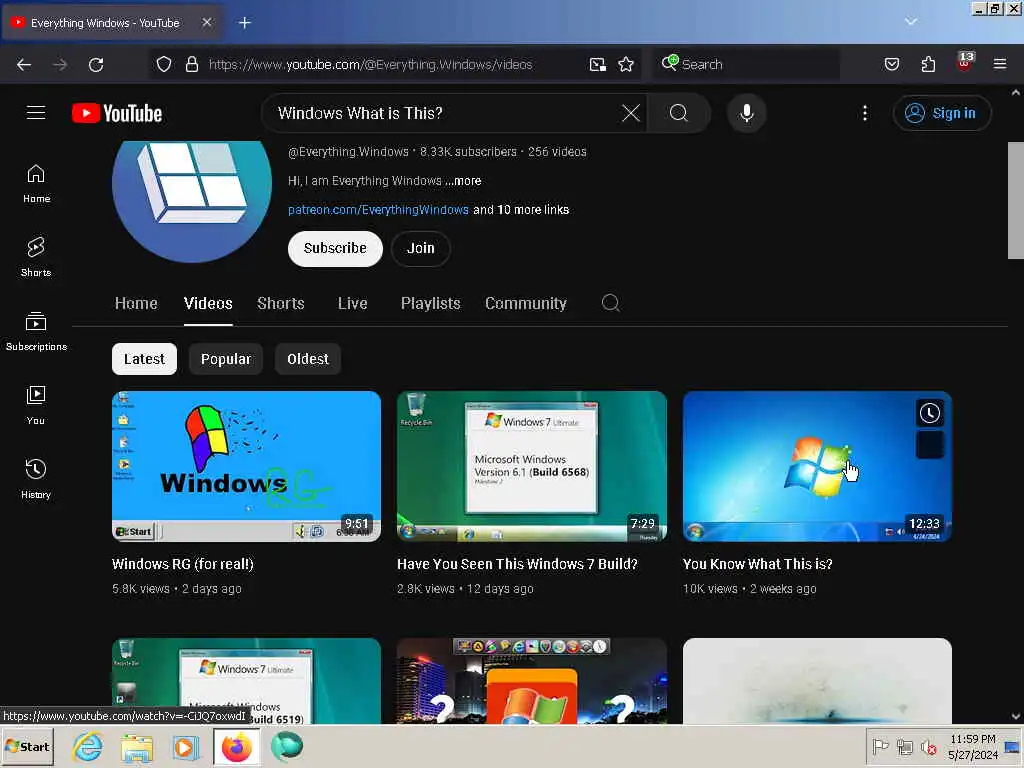Click the Firefox address bar URL
Image resolution: width=1024 pixels, height=768 pixels.
click(x=370, y=64)
